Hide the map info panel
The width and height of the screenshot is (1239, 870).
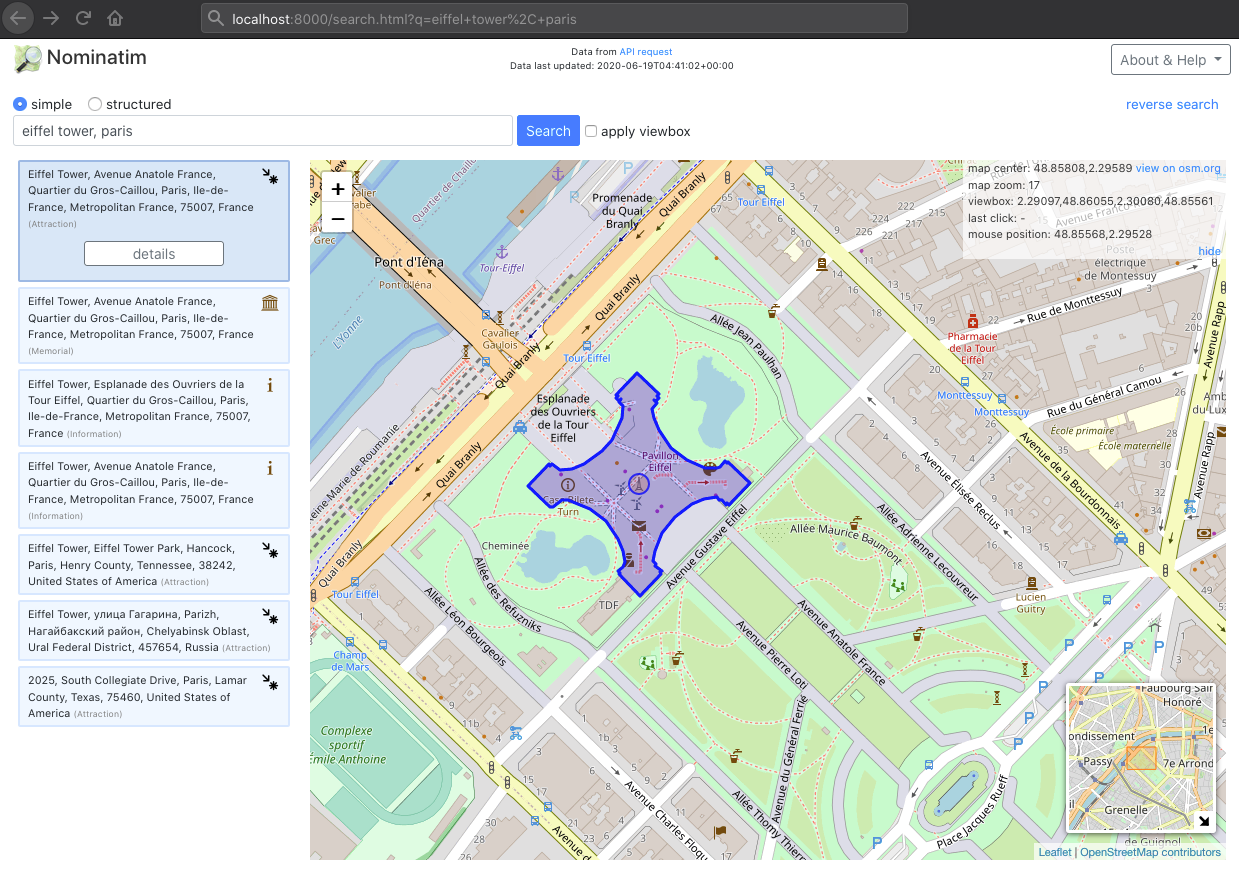1209,250
